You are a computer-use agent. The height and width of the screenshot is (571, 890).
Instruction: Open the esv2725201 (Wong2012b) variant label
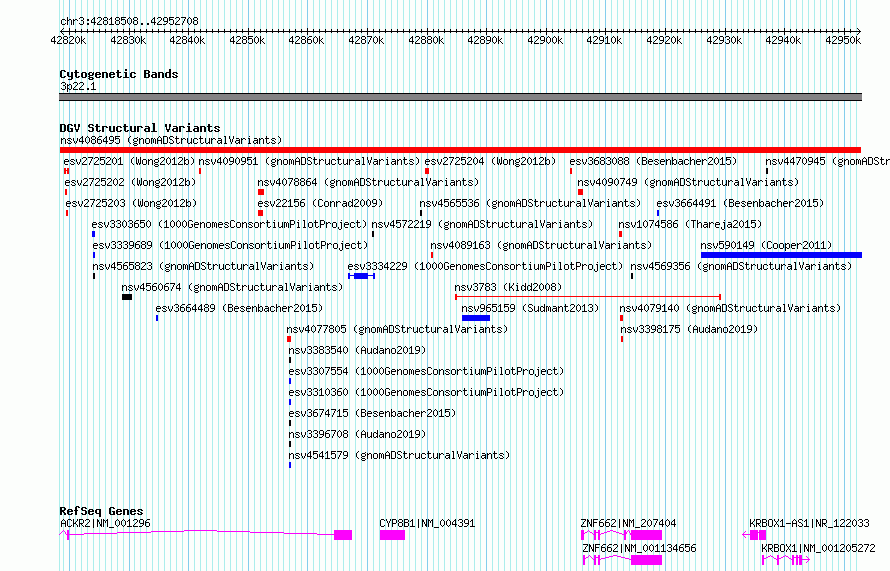[x=129, y=161]
